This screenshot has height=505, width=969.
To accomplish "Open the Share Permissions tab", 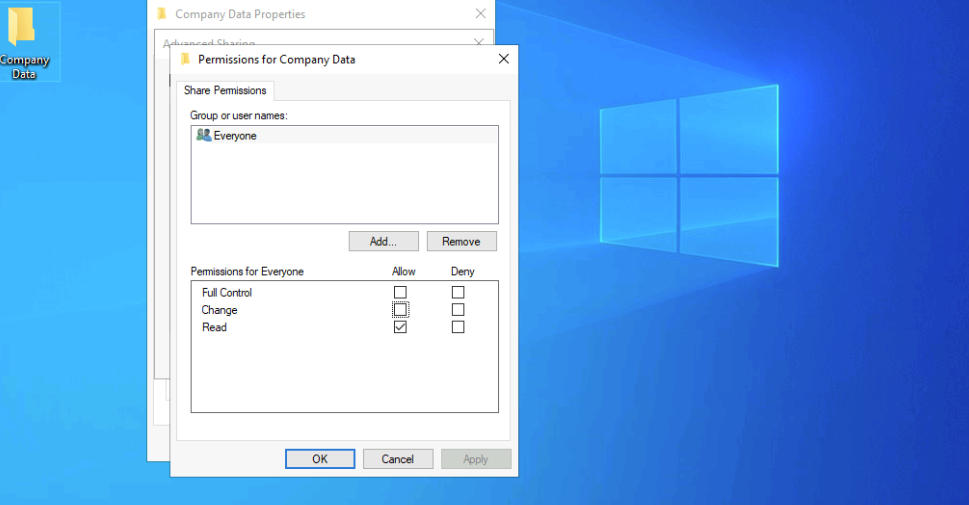I will tap(225, 90).
